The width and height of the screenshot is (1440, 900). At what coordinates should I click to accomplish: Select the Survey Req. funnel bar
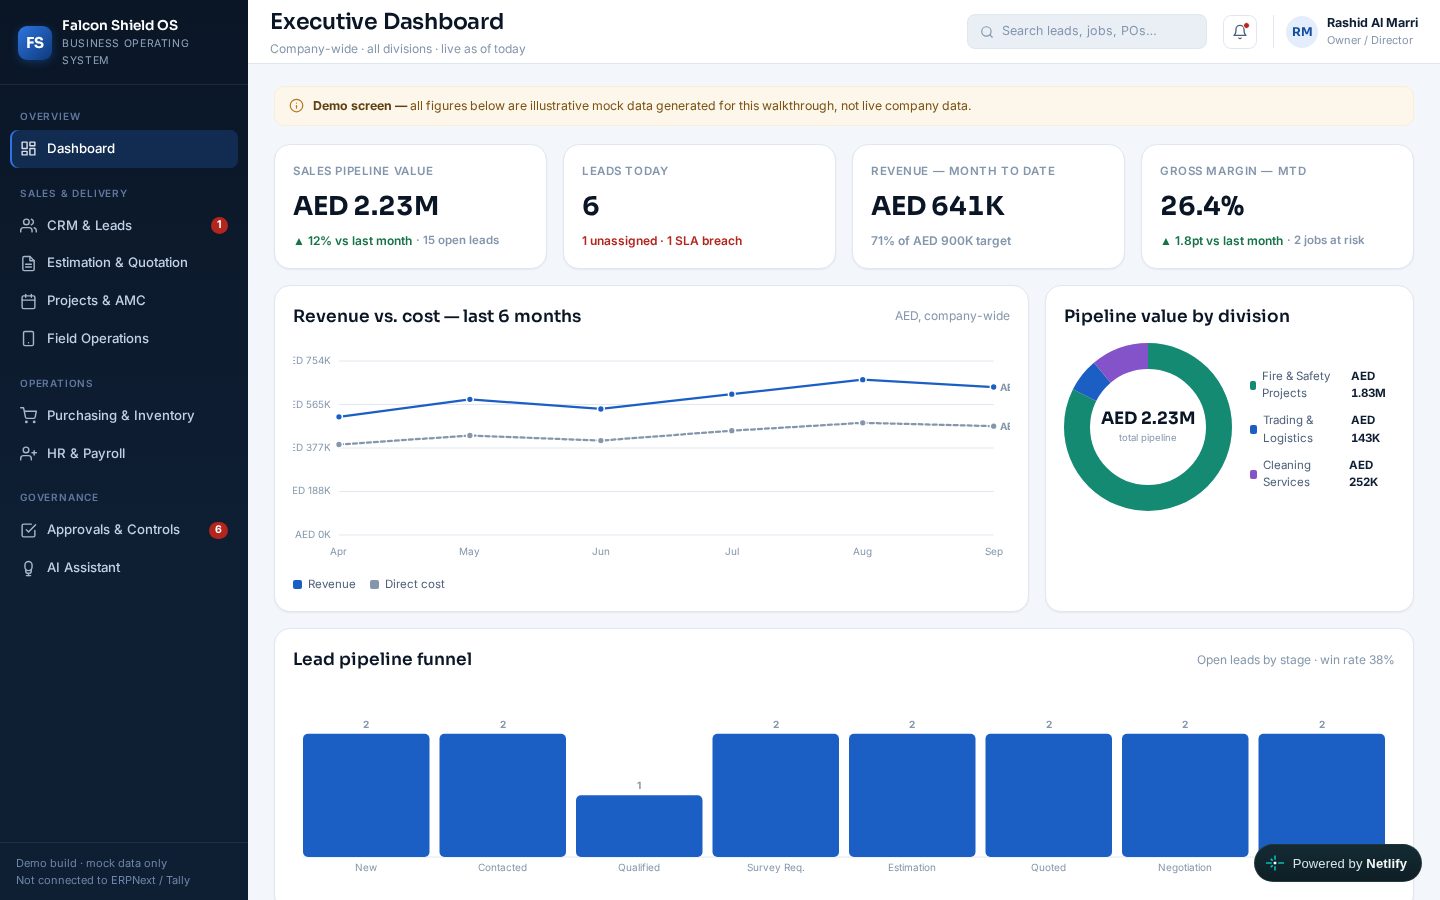click(776, 795)
